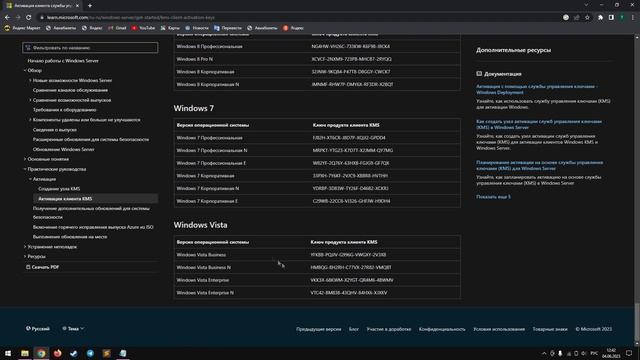Show hidden system tray icons
Screen dimensions: 640x360
pyautogui.click(x=544, y=353)
